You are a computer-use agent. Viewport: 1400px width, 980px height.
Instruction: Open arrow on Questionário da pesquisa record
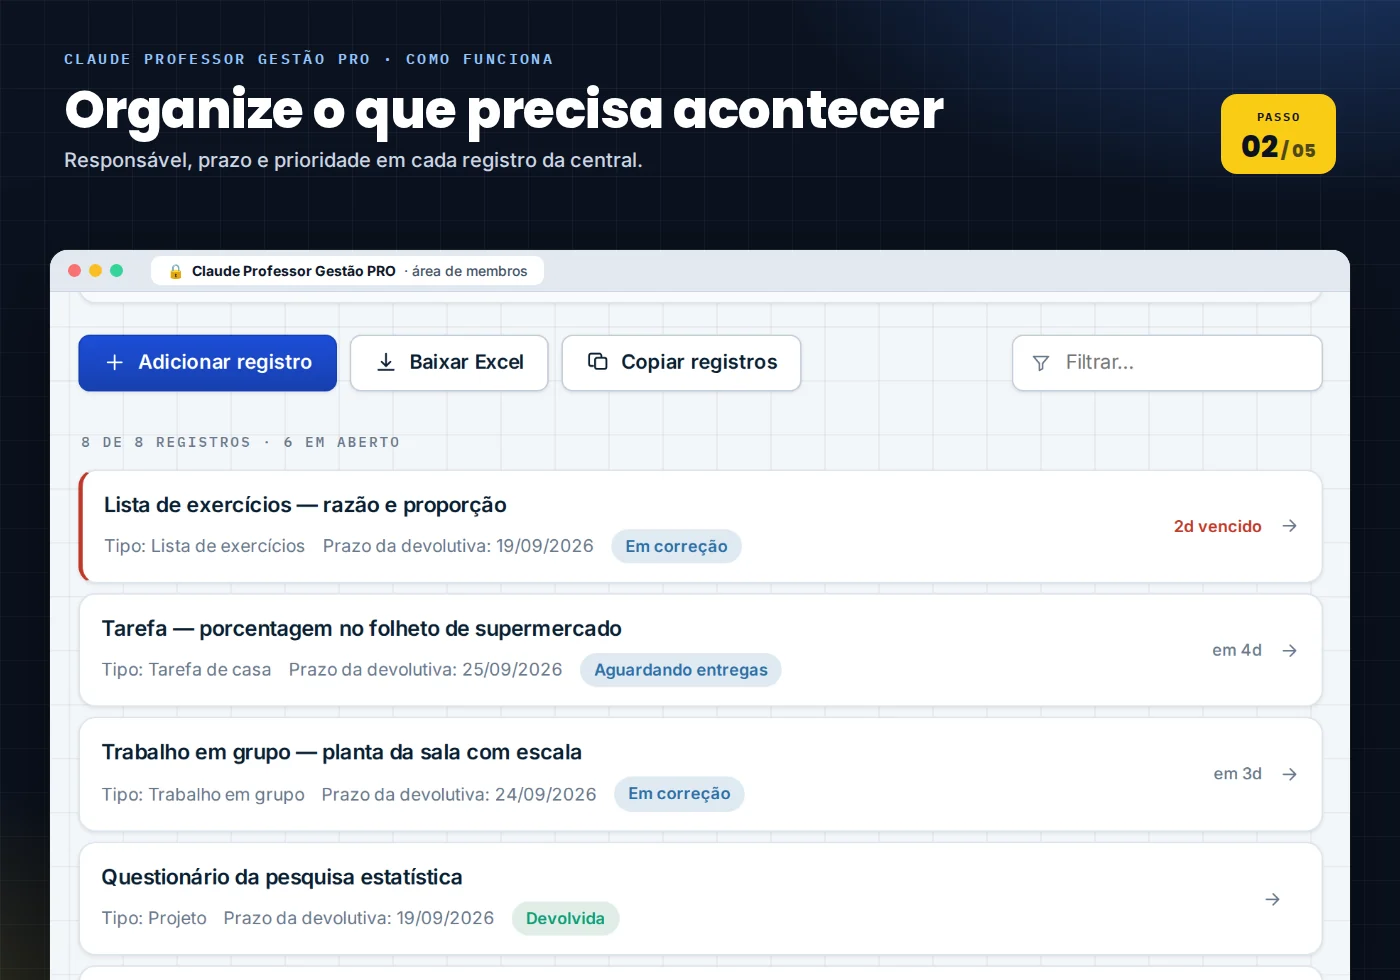(x=1273, y=899)
